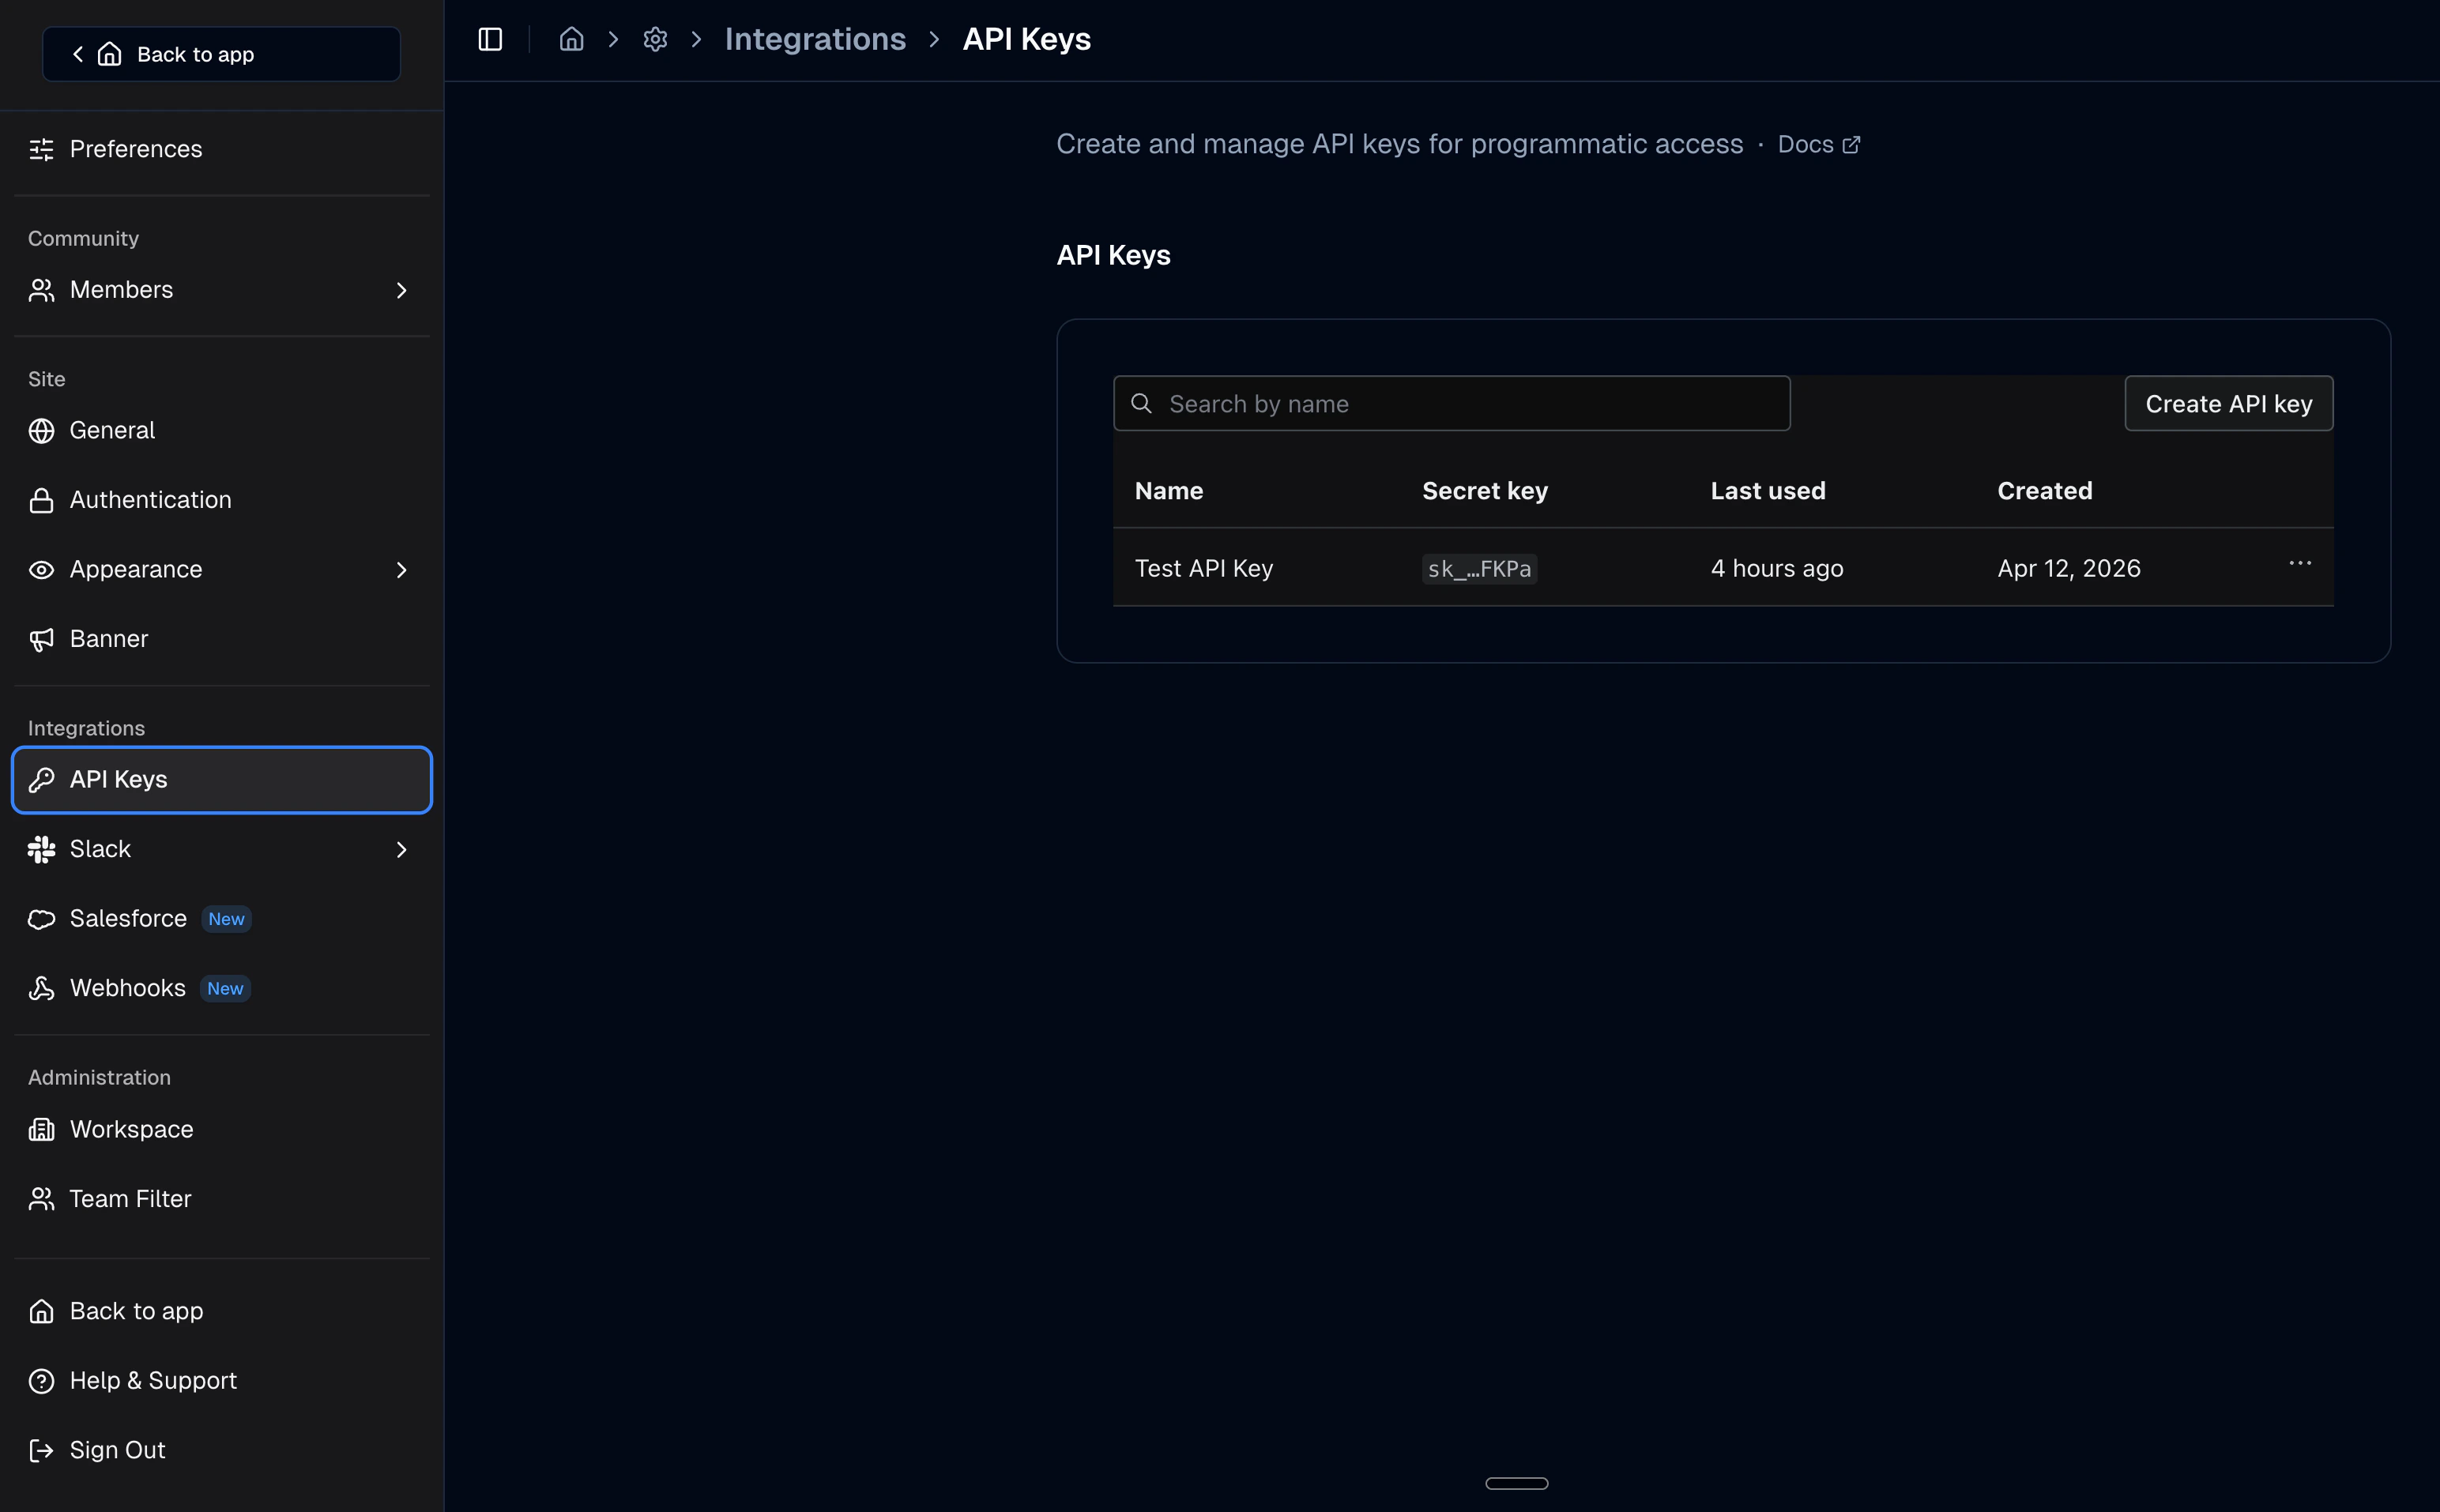This screenshot has height=1512, width=2440.
Task: Click the home icon in the breadcrumb
Action: (571, 38)
